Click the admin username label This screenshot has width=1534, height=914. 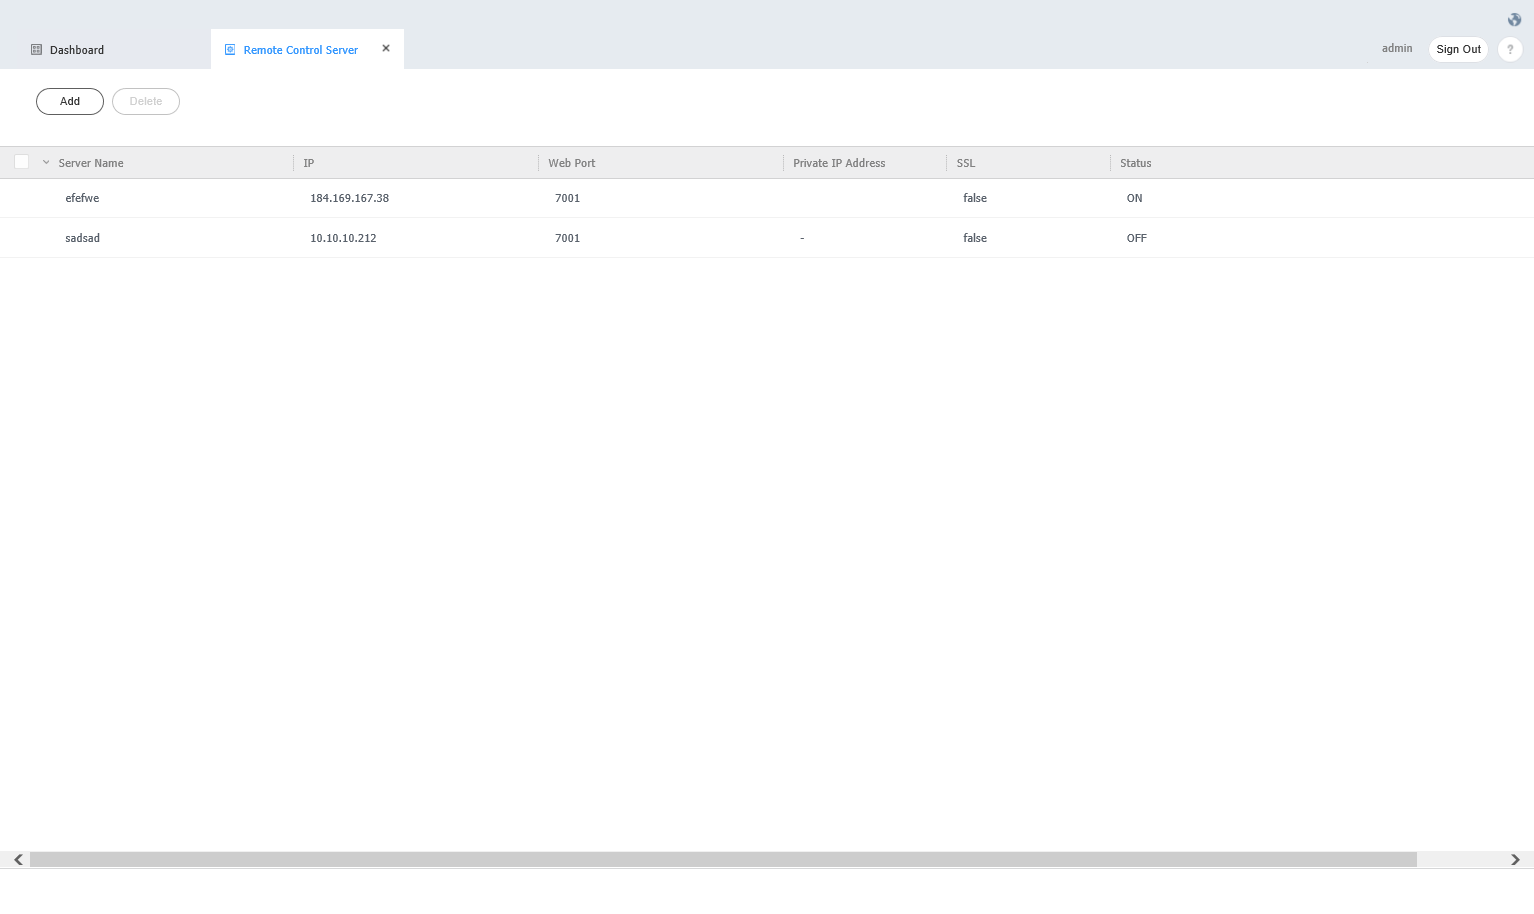click(1397, 48)
